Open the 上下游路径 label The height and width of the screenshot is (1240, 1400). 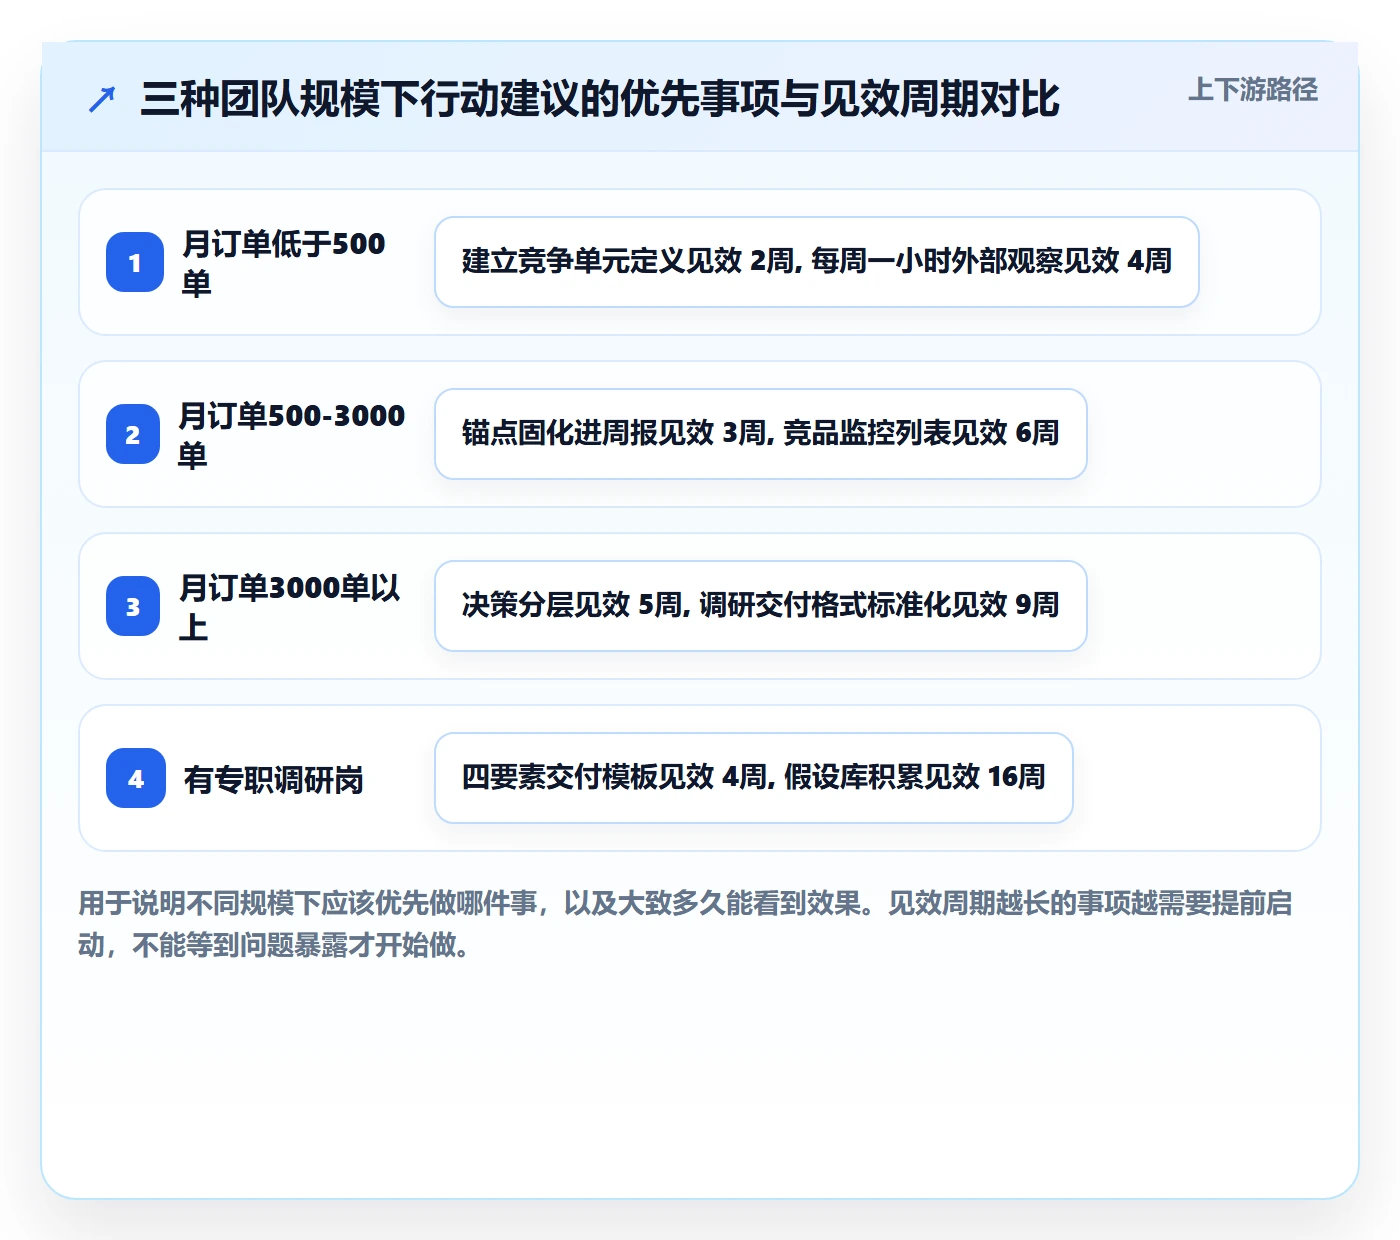[x=1253, y=90]
